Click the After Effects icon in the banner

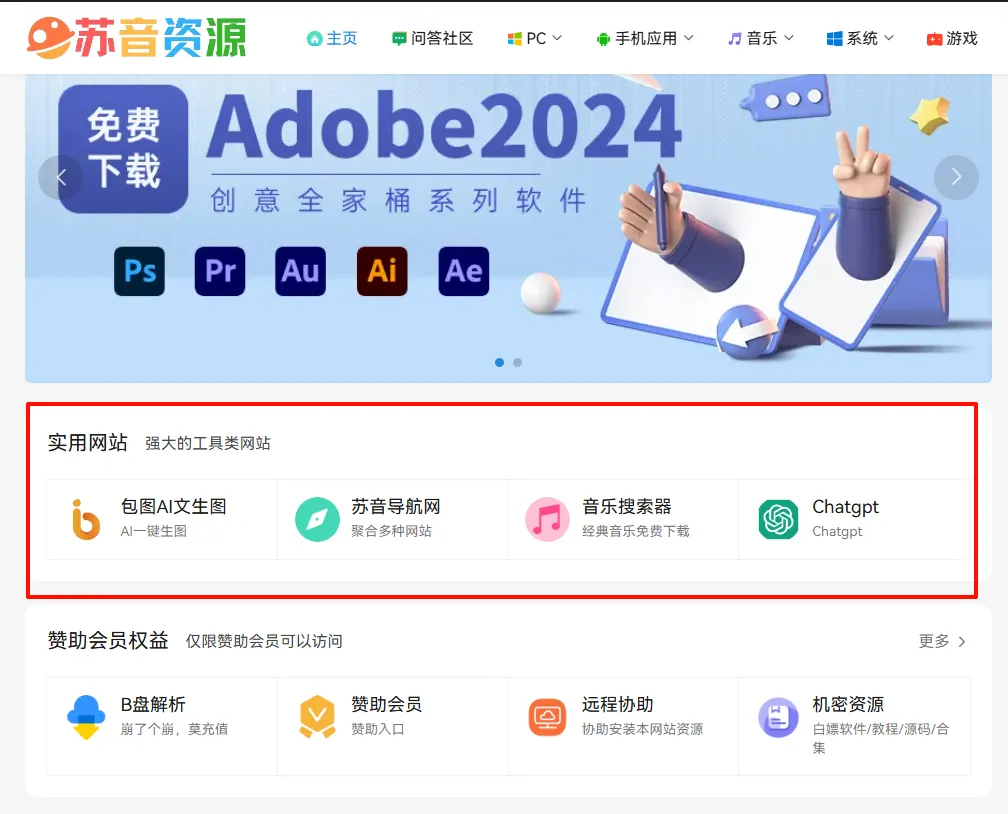pyautogui.click(x=462, y=271)
